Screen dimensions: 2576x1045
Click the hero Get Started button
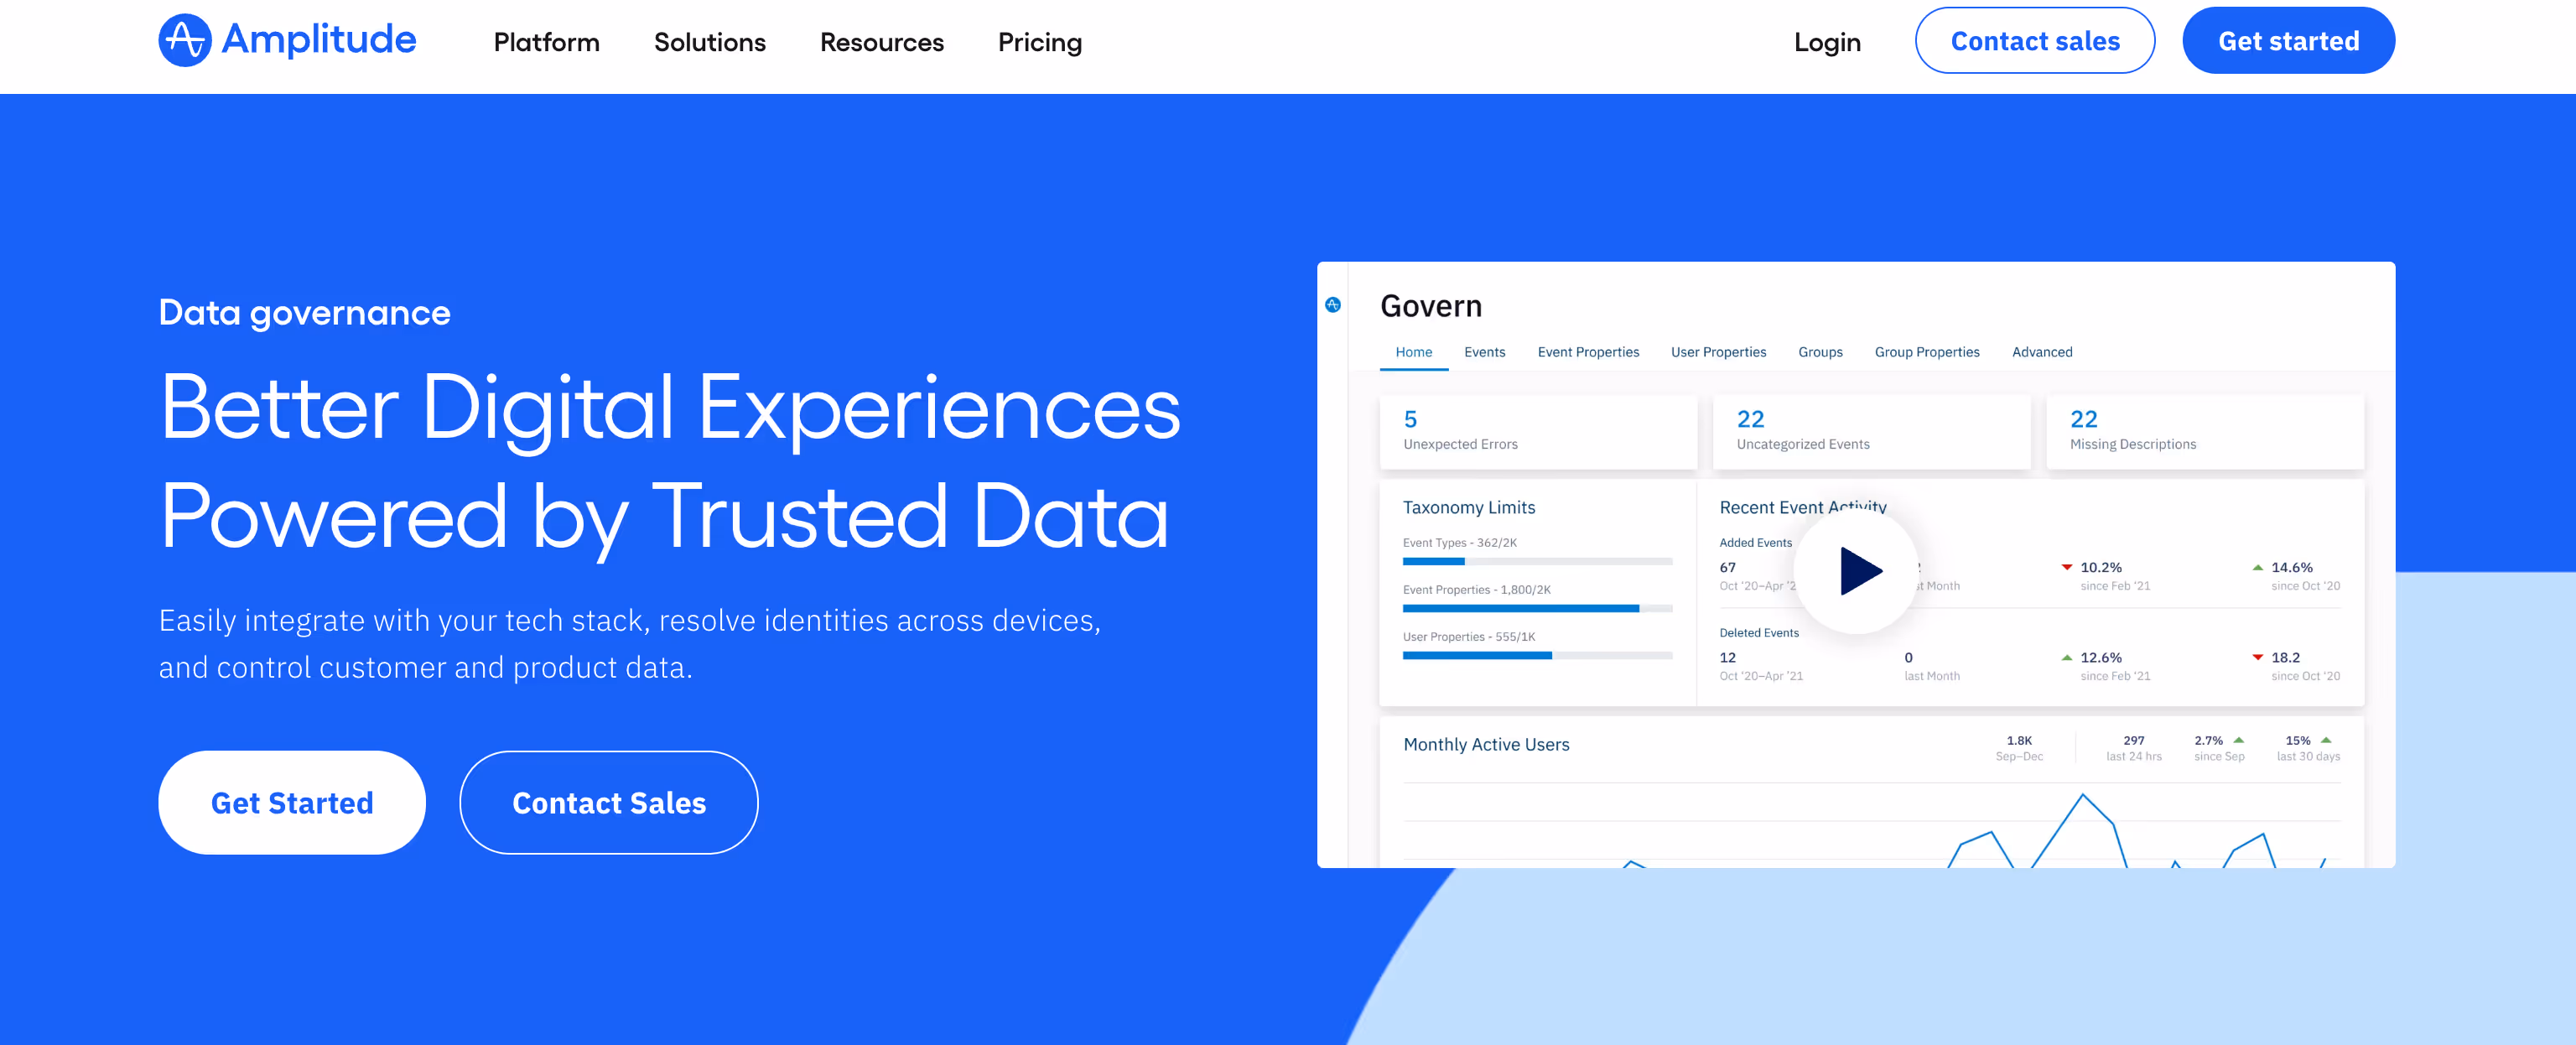pos(292,802)
